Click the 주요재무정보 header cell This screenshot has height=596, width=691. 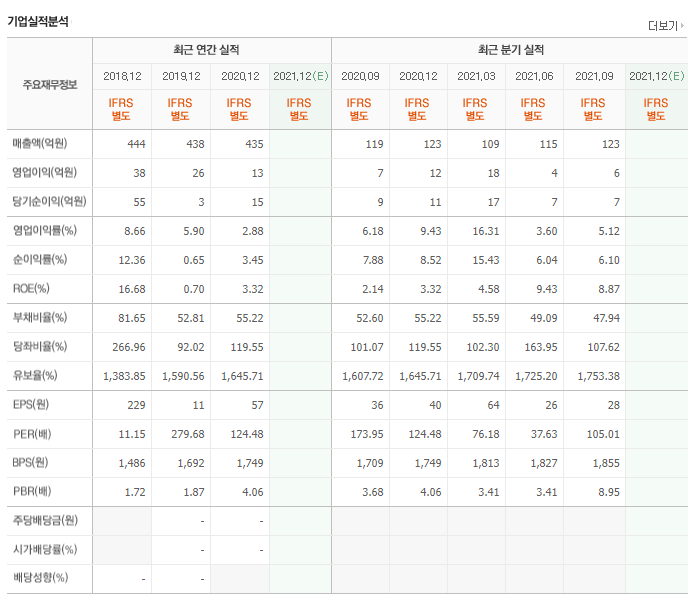[50, 85]
